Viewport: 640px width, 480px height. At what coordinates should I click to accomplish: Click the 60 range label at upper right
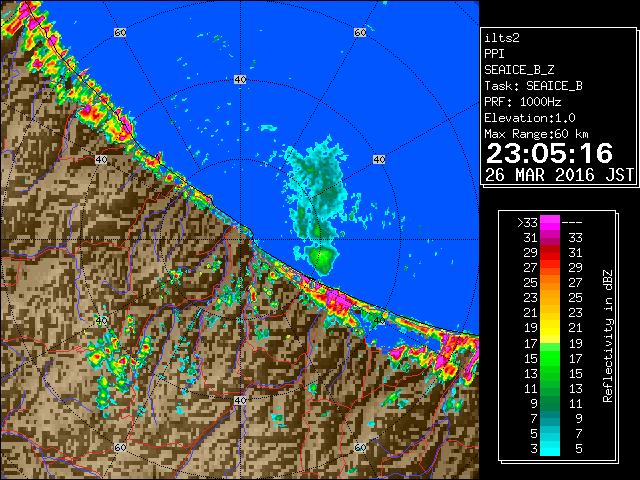pos(360,32)
